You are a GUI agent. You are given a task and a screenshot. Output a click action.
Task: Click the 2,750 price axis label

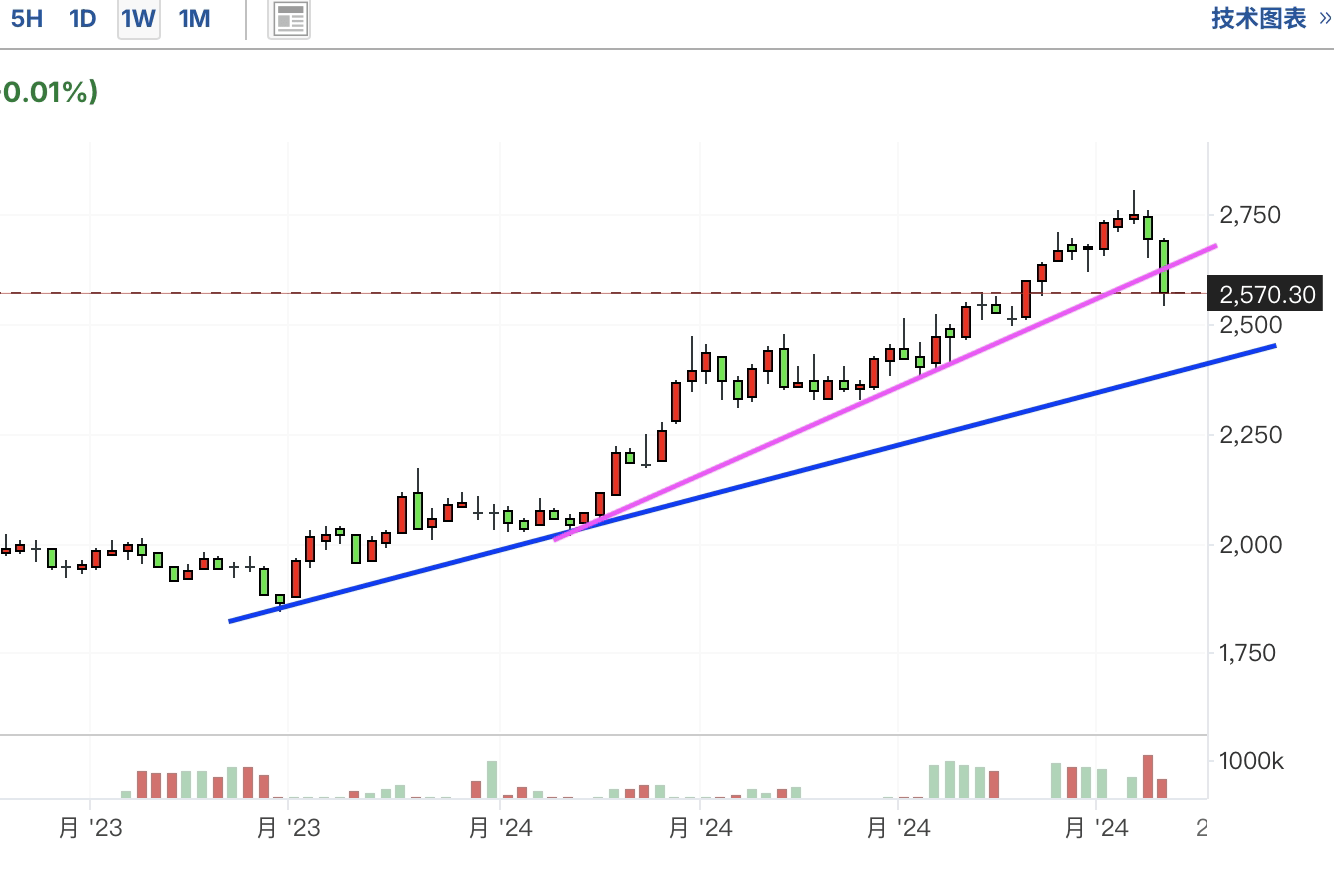click(1250, 215)
